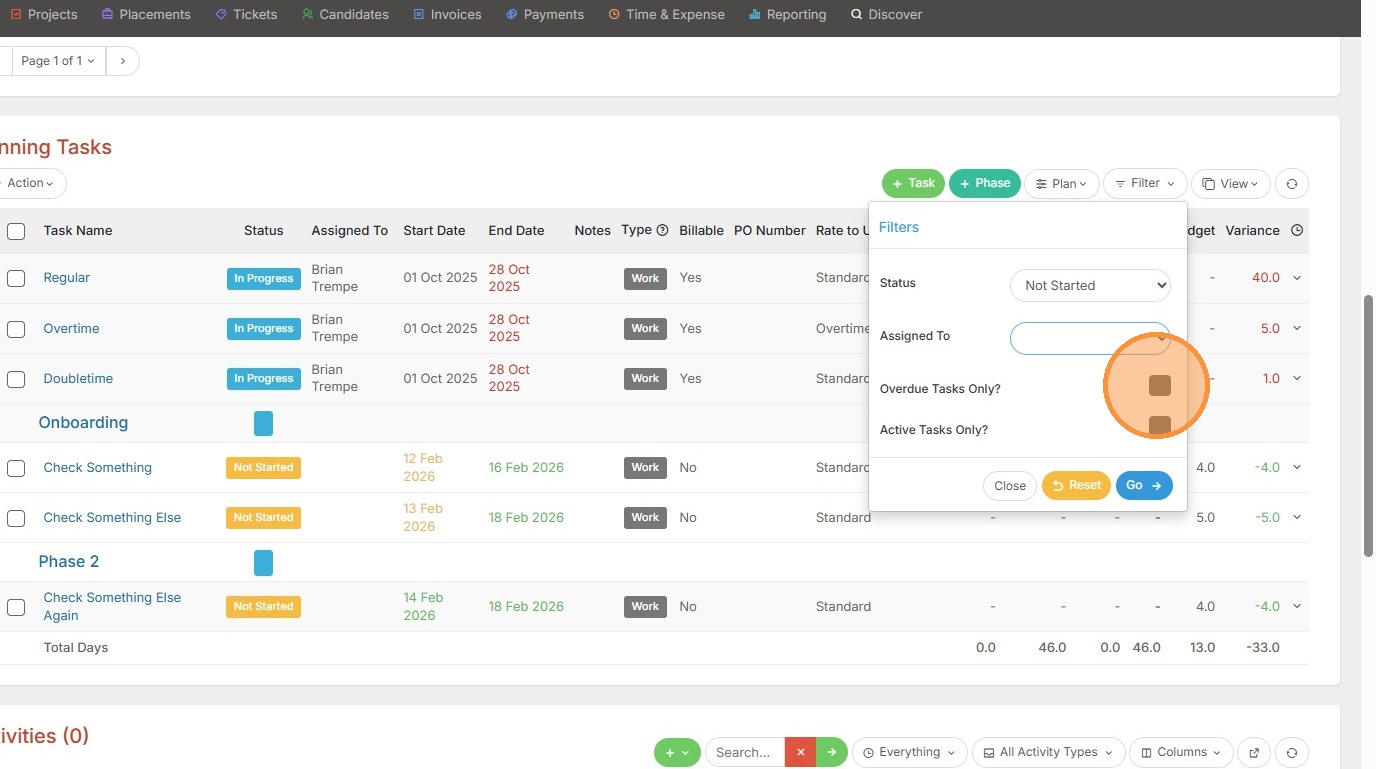Open the Everything activities dropdown
The height and width of the screenshot is (769, 1376).
coord(909,752)
